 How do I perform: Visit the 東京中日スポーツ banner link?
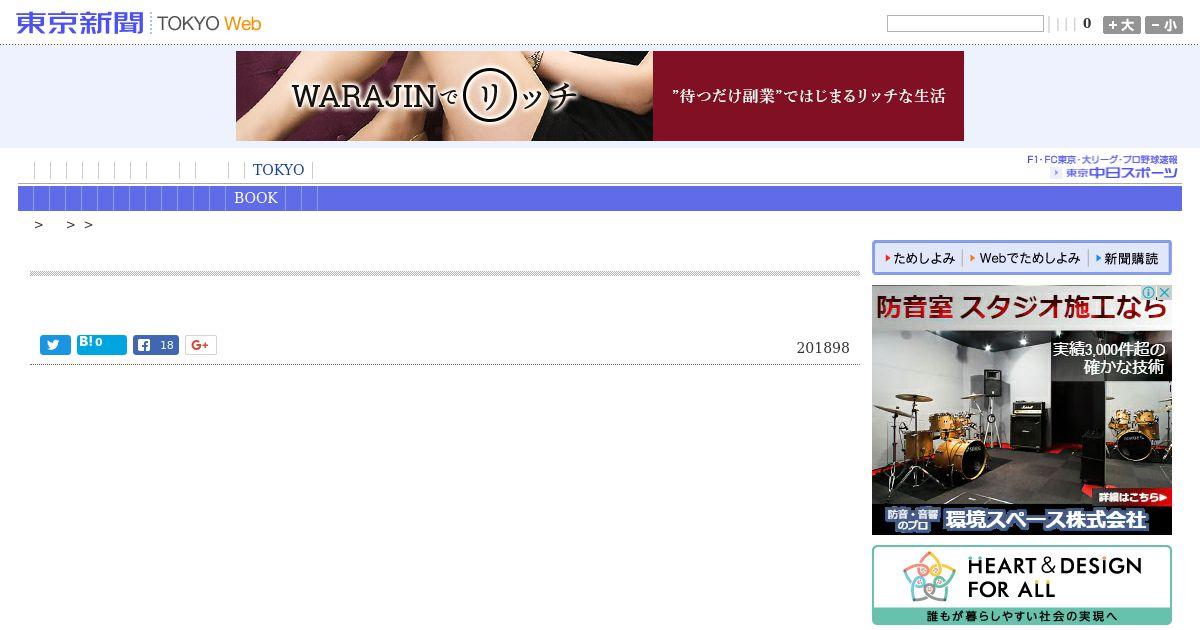coord(1102,167)
